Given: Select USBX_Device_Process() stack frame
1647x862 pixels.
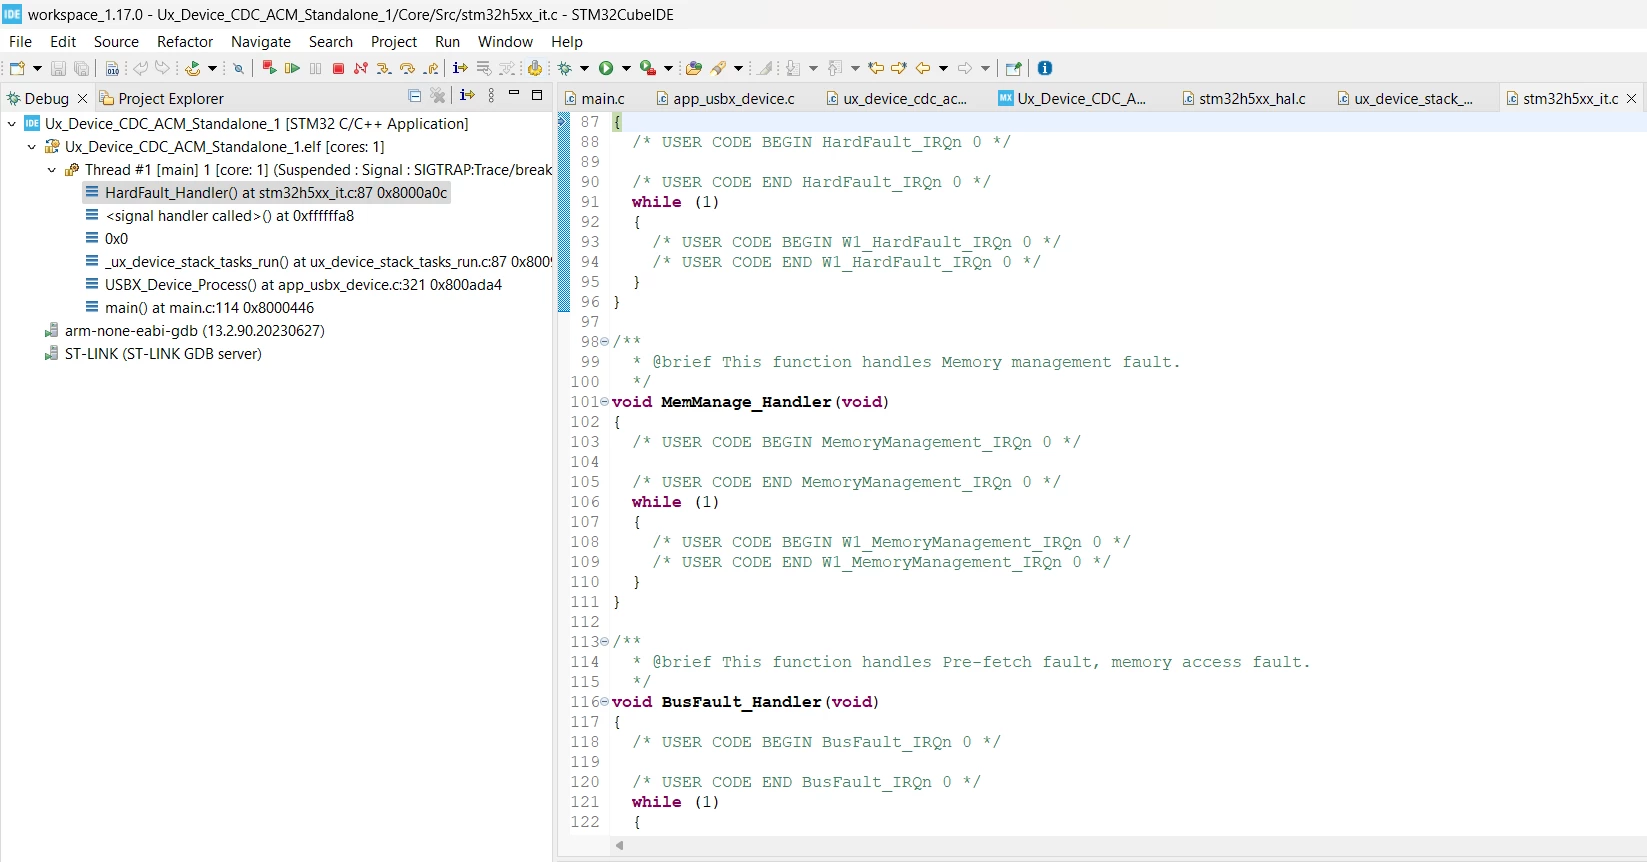Looking at the screenshot, I should pos(294,285).
